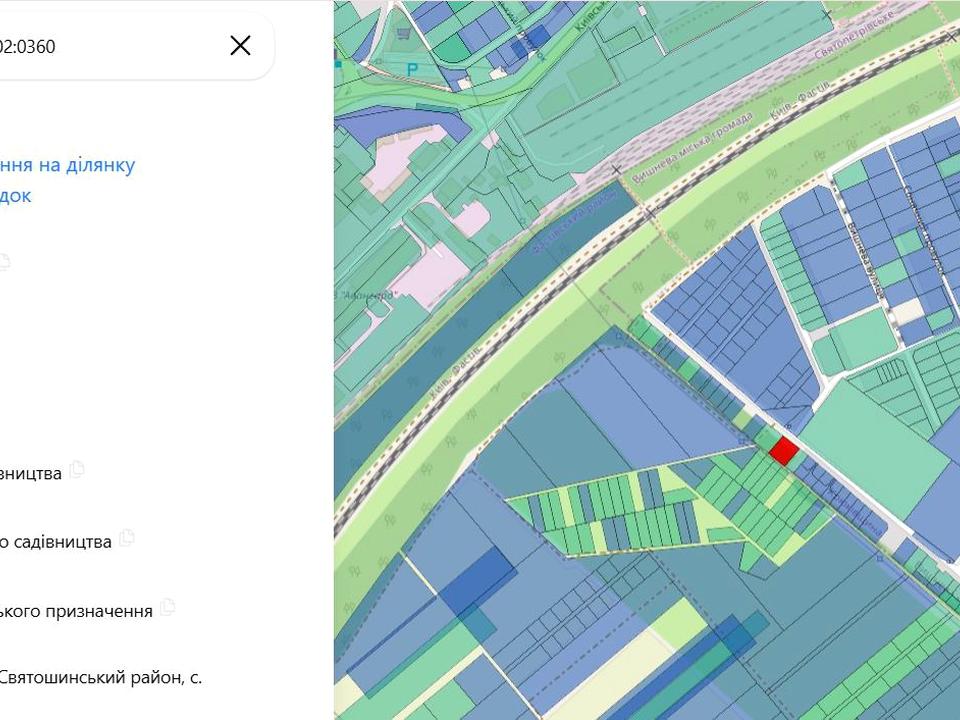Click copy icon next to 'о садівництва'
The height and width of the screenshot is (720, 960).
coord(126,538)
